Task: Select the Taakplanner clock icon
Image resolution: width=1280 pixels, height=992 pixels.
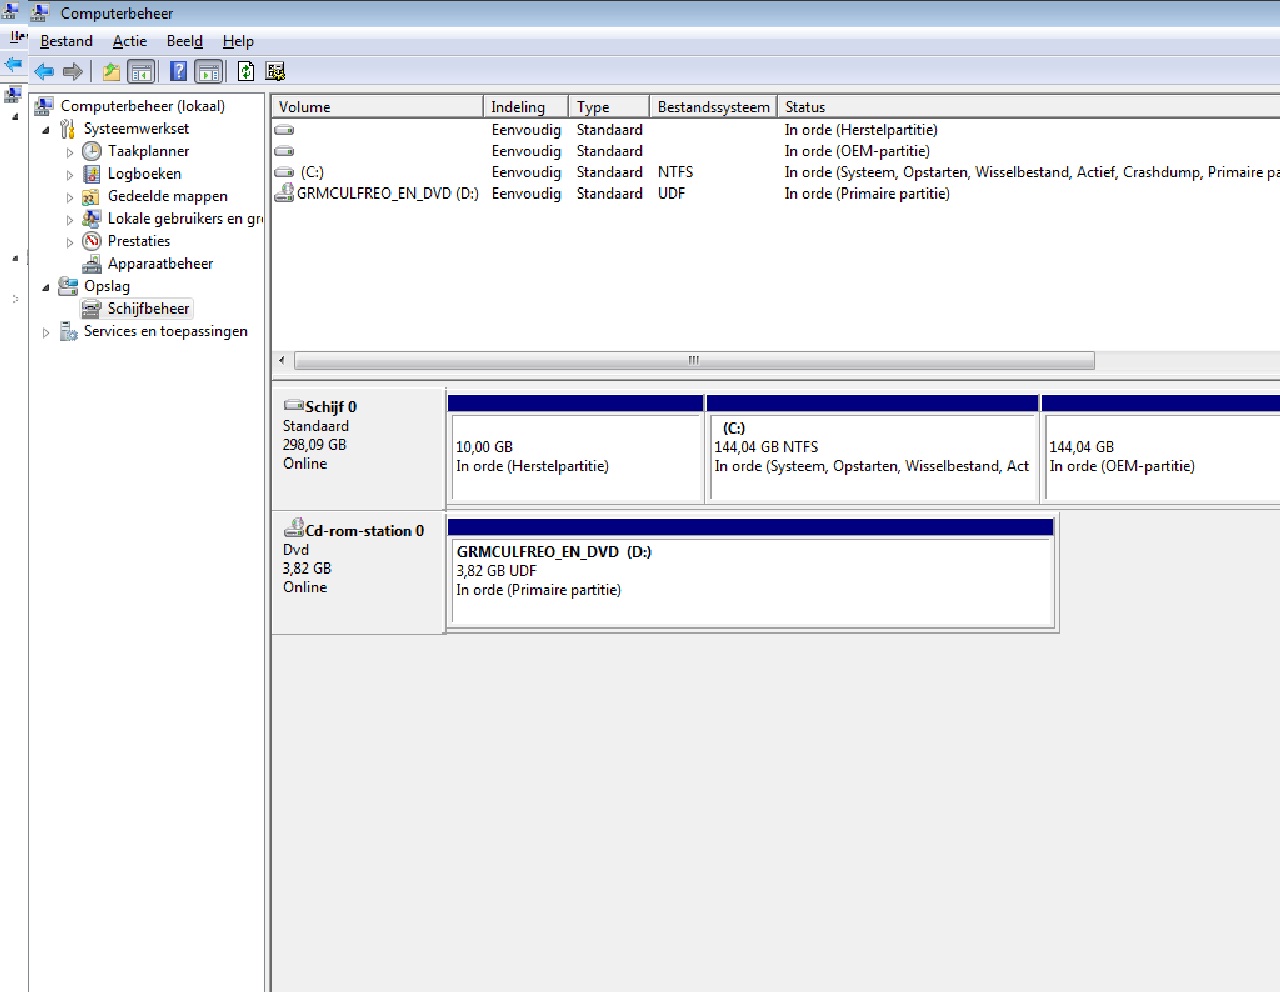Action: 92,151
